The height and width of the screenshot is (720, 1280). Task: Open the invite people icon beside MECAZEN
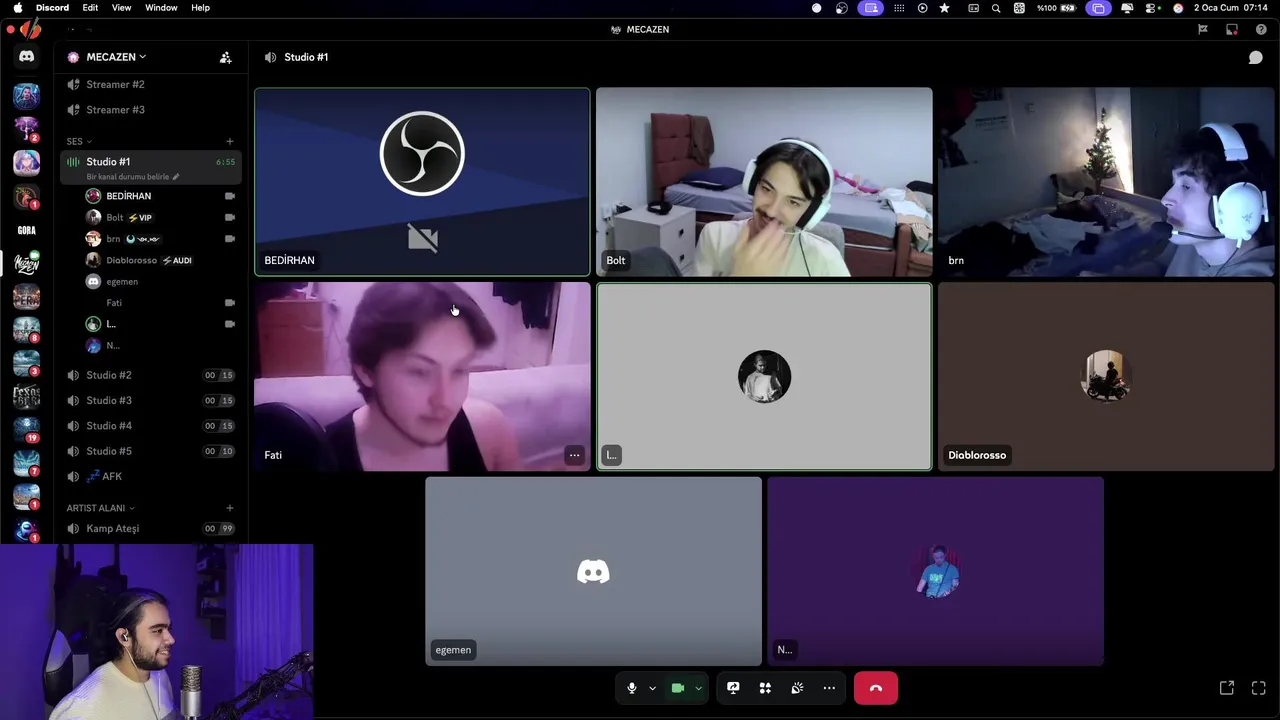(225, 57)
